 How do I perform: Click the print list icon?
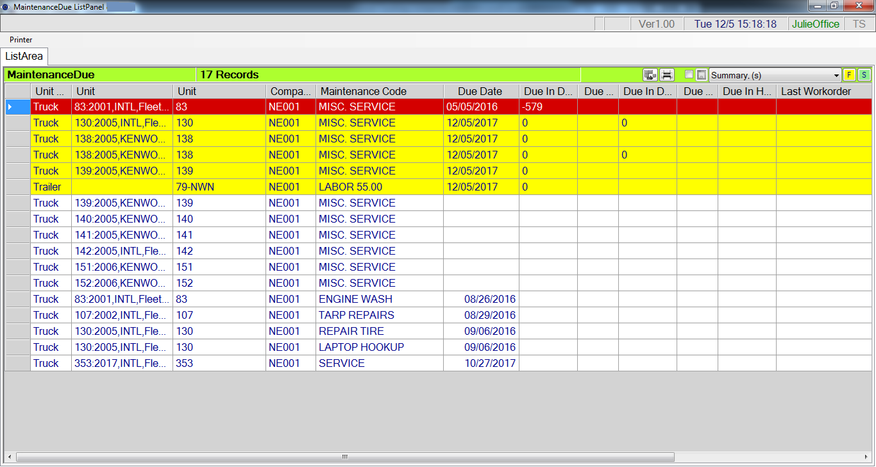point(667,75)
